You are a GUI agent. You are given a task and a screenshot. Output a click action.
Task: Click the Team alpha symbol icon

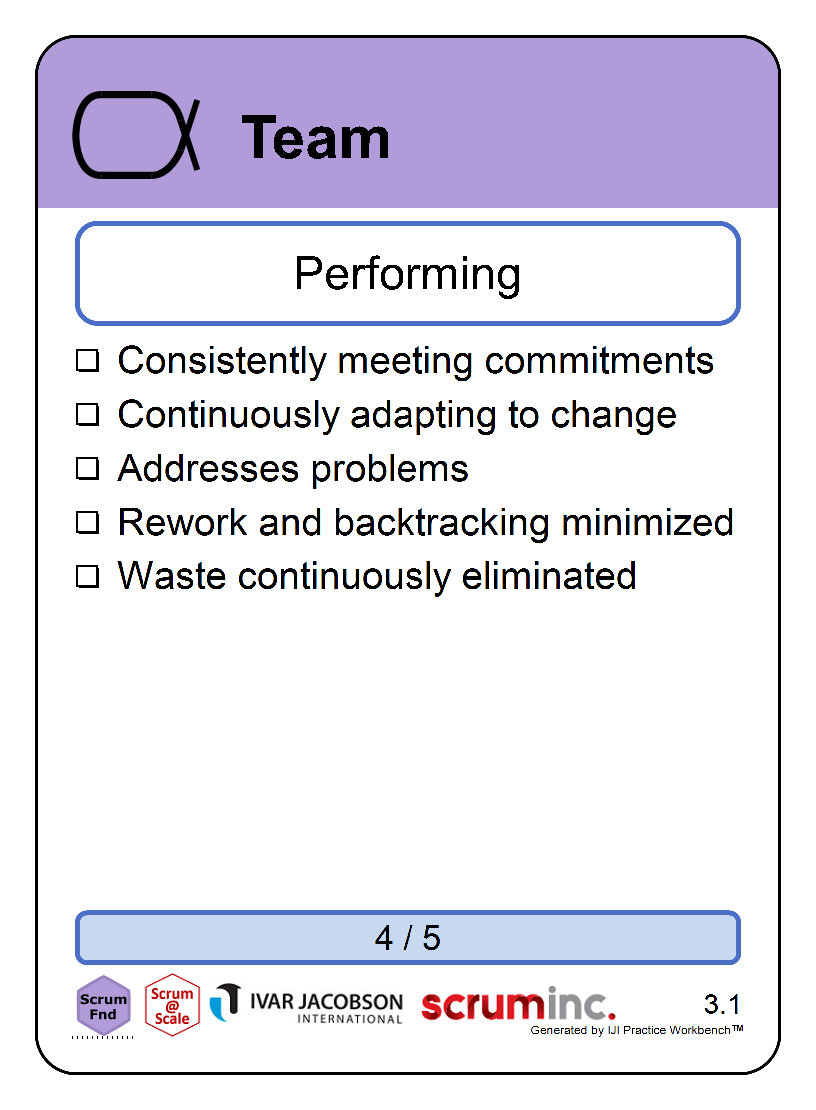(x=137, y=135)
